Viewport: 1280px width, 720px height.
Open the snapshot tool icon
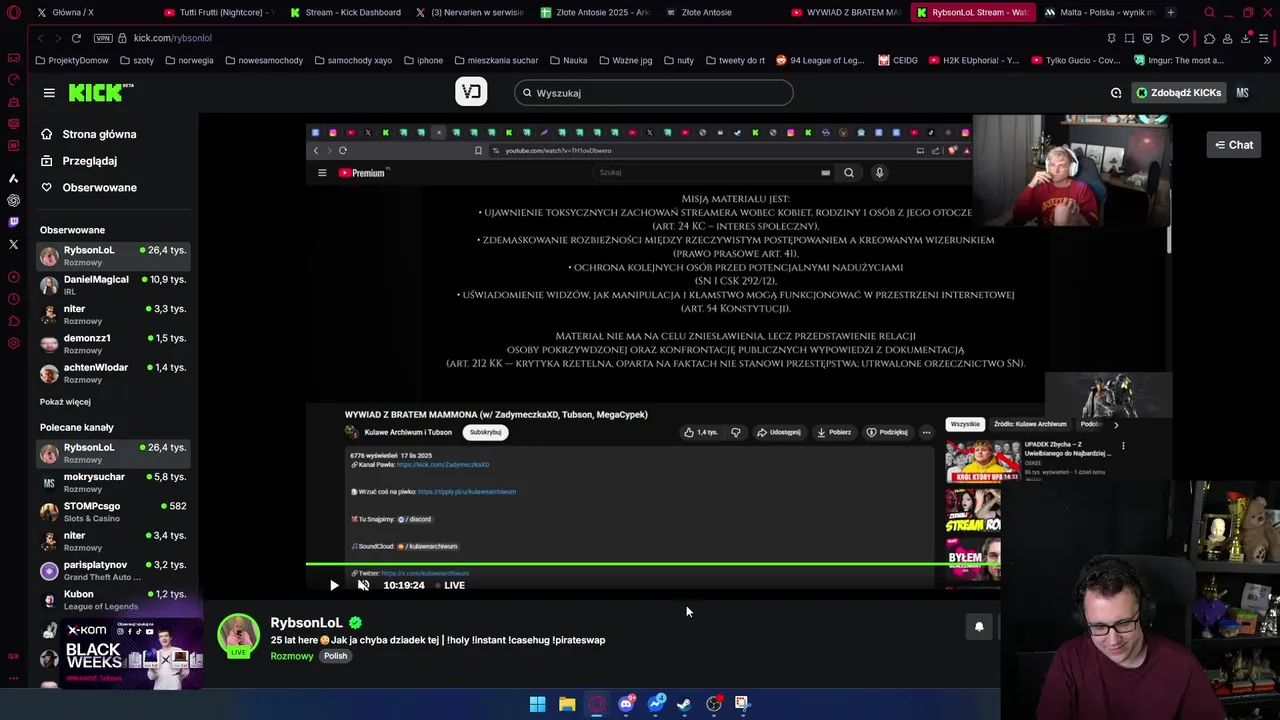[x=1129, y=38]
